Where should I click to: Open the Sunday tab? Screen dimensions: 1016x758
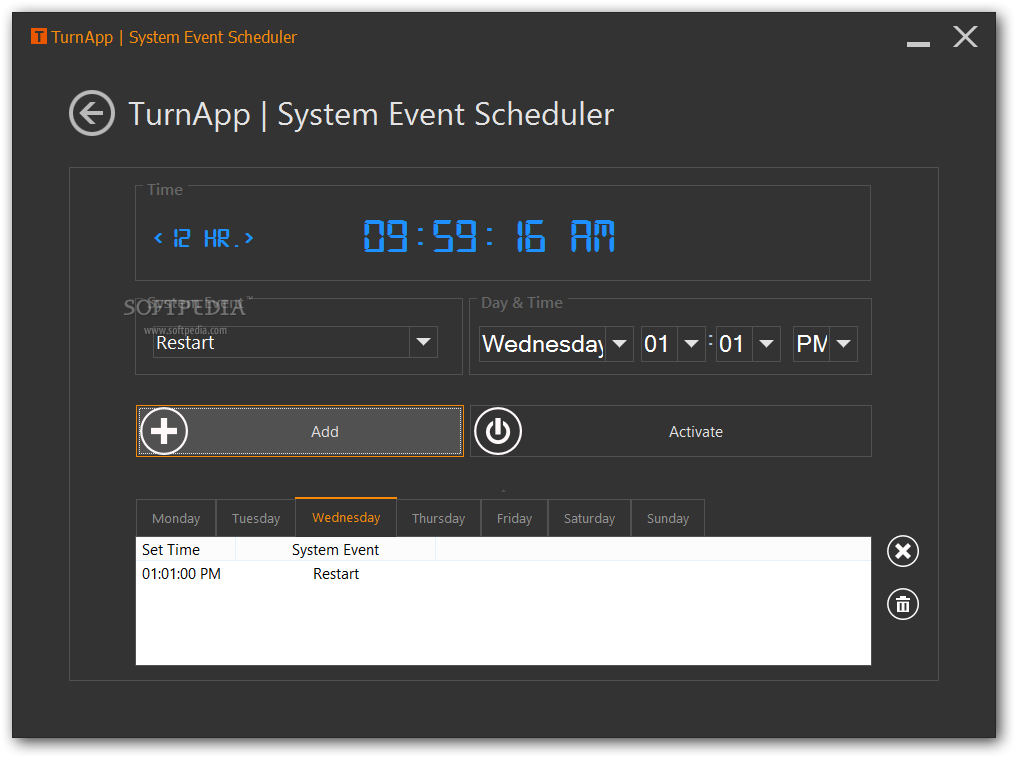coord(667,518)
